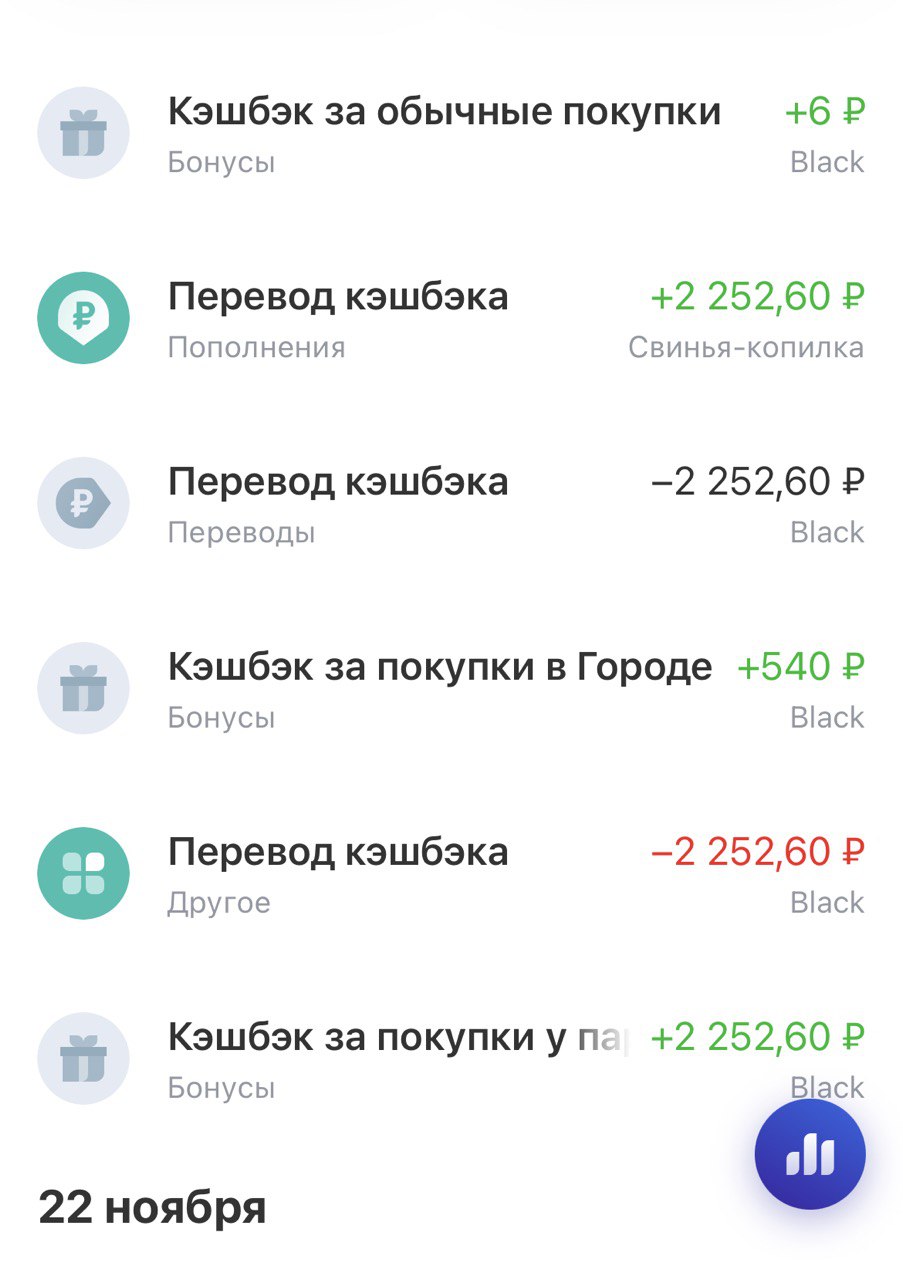Click the green +2 252,60 ₽ above Свинья-копилка

pyautogui.click(x=757, y=296)
